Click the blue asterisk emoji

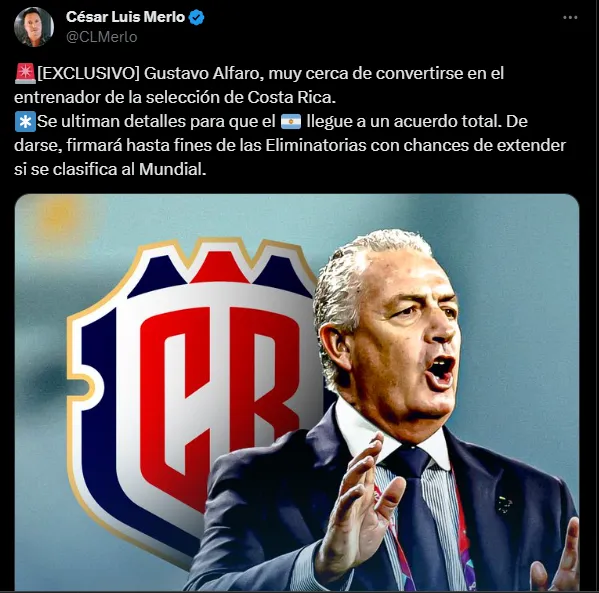[x=25, y=122]
